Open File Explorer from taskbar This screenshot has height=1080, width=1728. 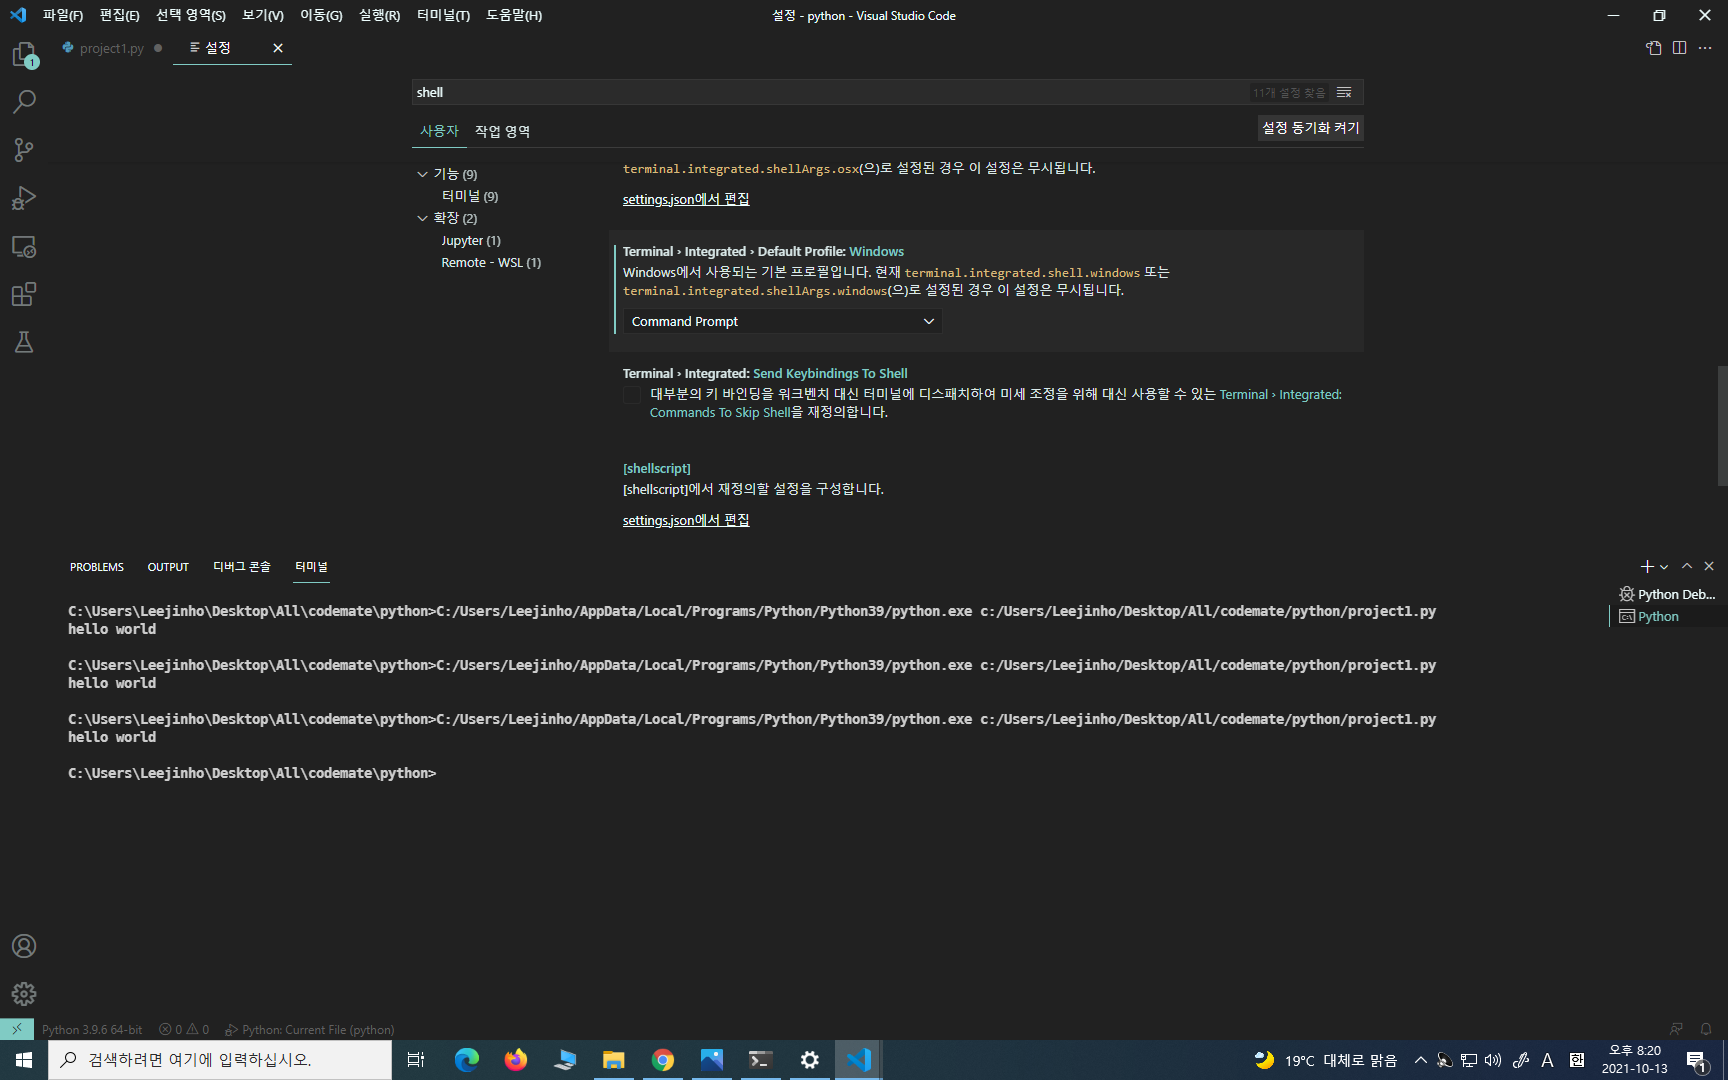point(614,1060)
